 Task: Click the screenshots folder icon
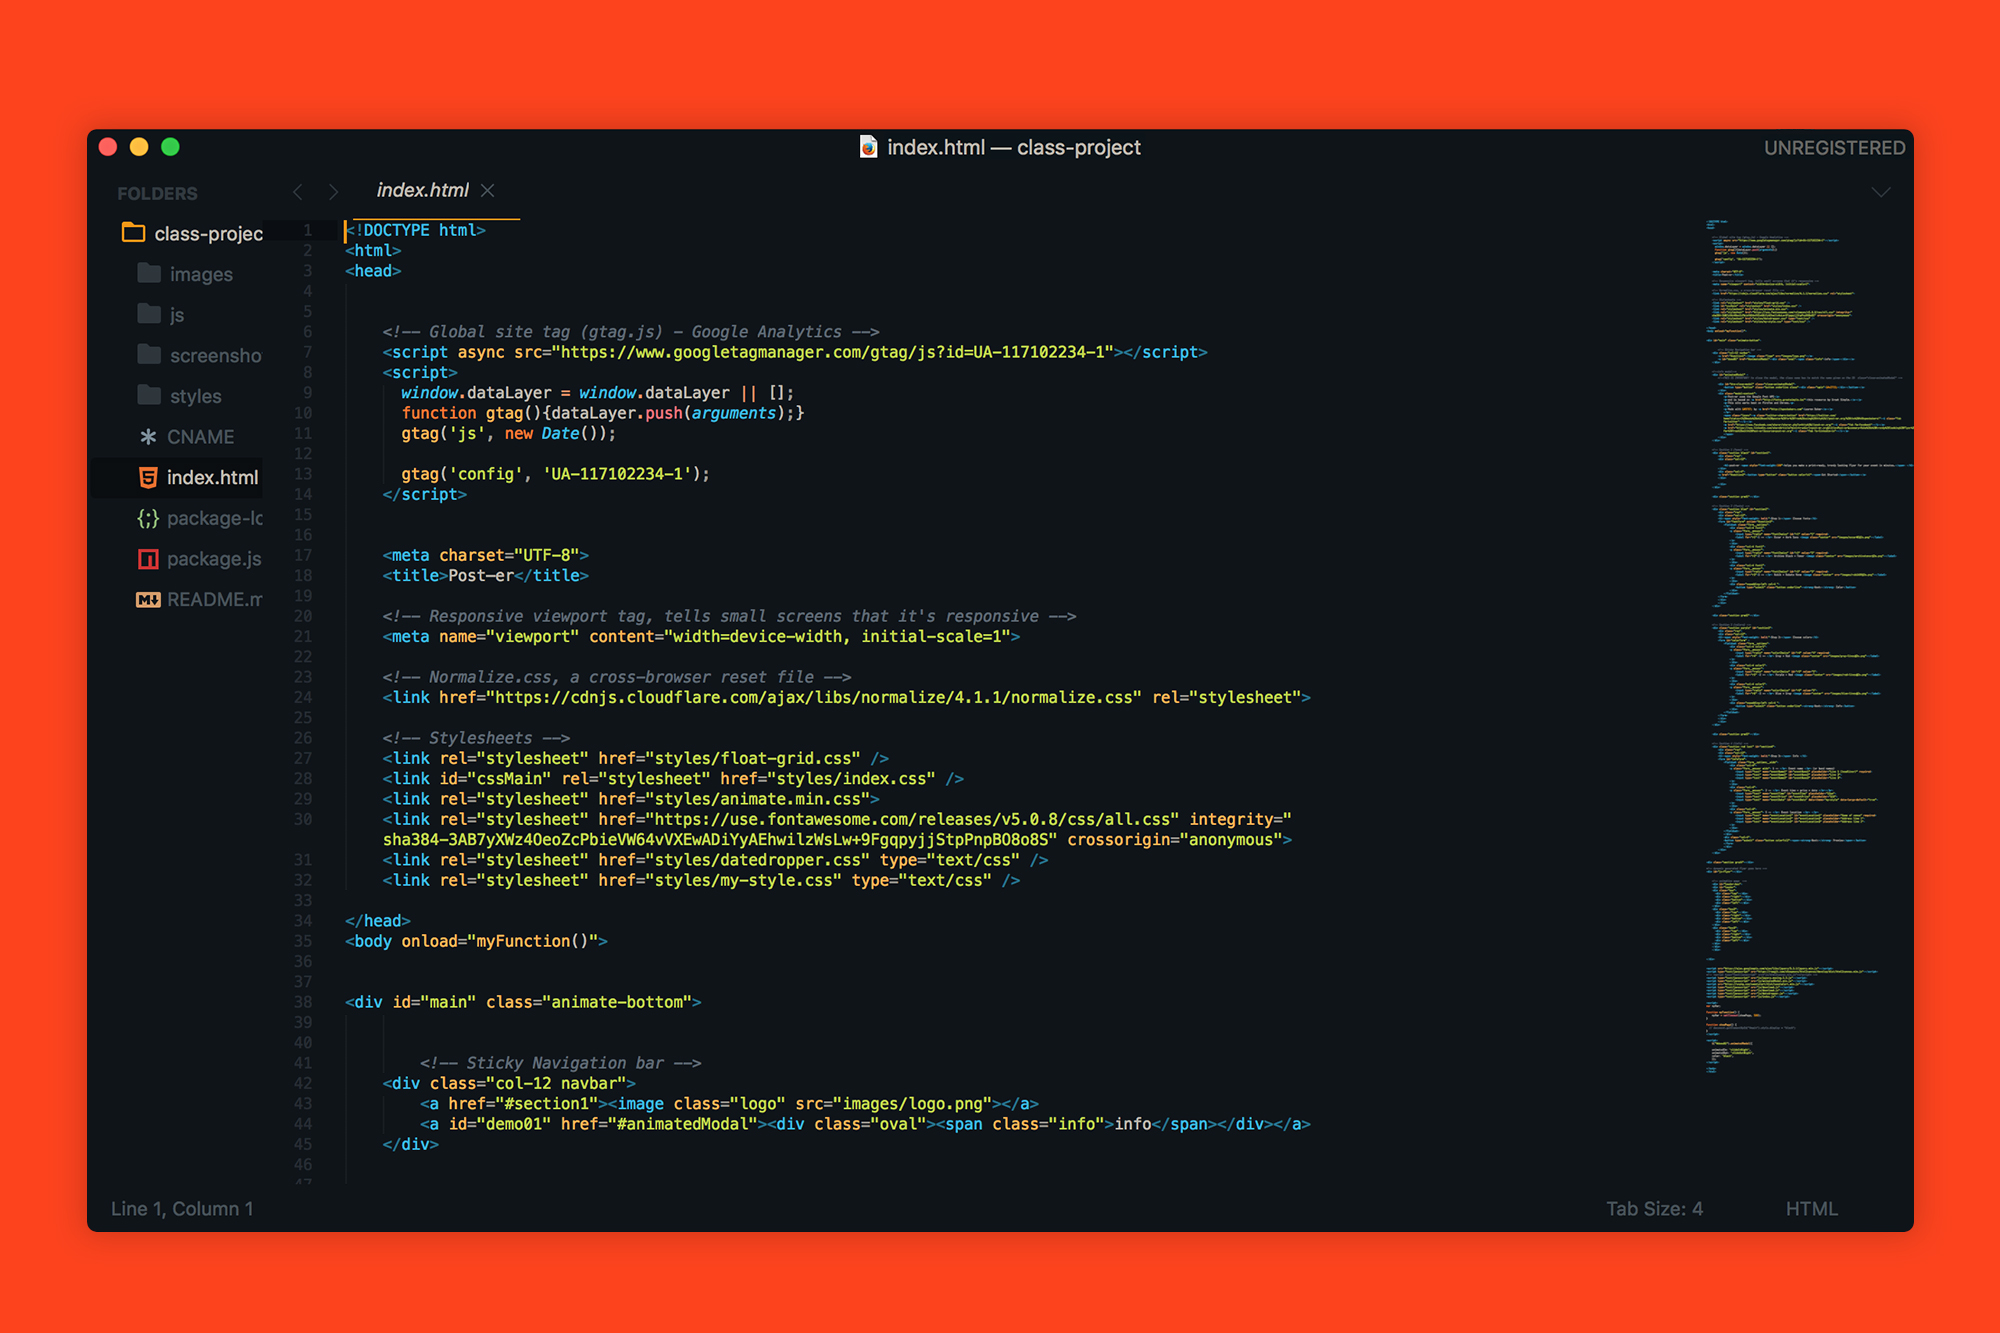click(x=149, y=355)
